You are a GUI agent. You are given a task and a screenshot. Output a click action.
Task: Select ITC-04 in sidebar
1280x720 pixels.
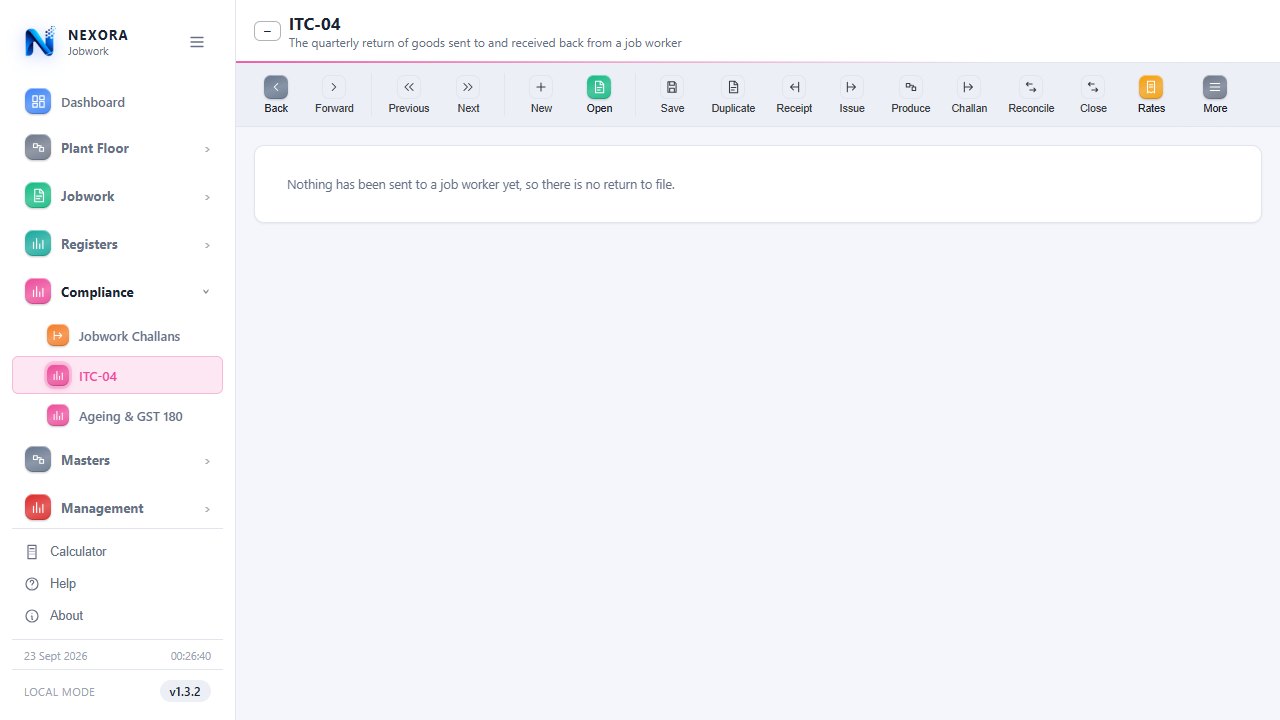(118, 375)
